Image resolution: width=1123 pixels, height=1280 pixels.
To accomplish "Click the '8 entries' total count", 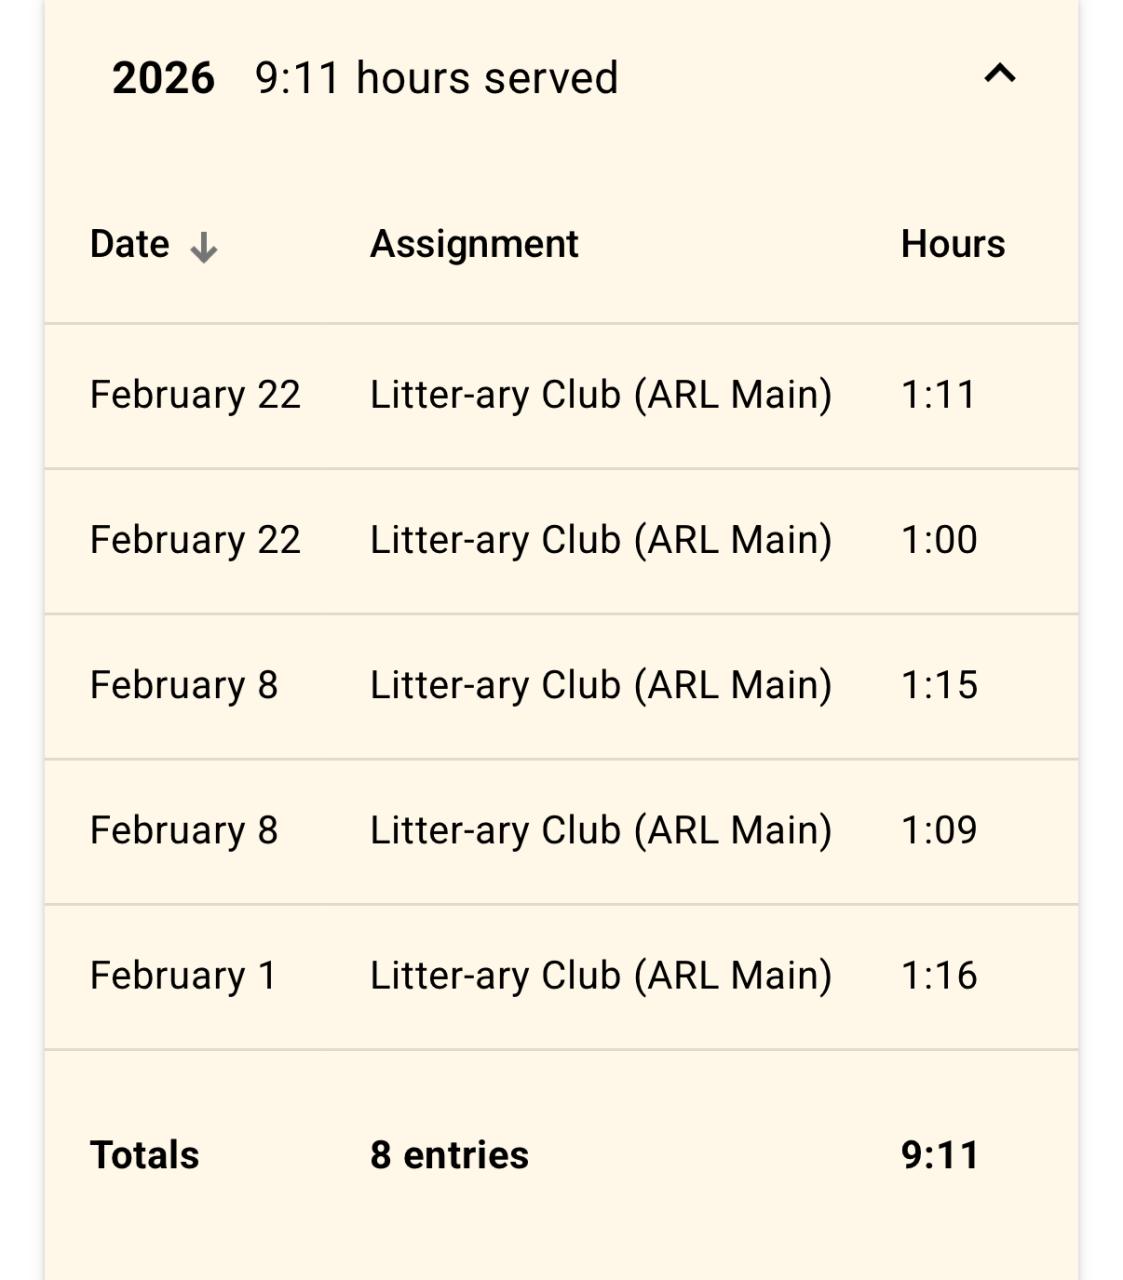I will coord(449,1155).
